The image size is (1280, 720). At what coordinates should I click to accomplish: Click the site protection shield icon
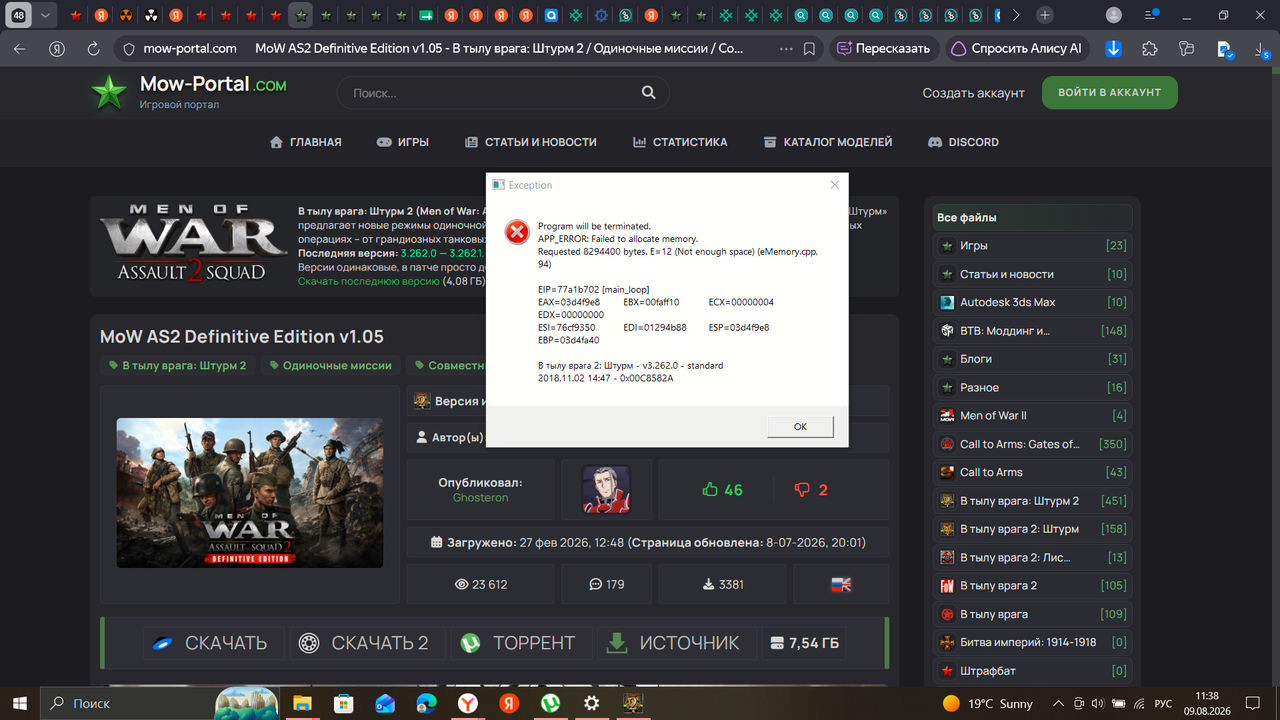click(x=128, y=48)
